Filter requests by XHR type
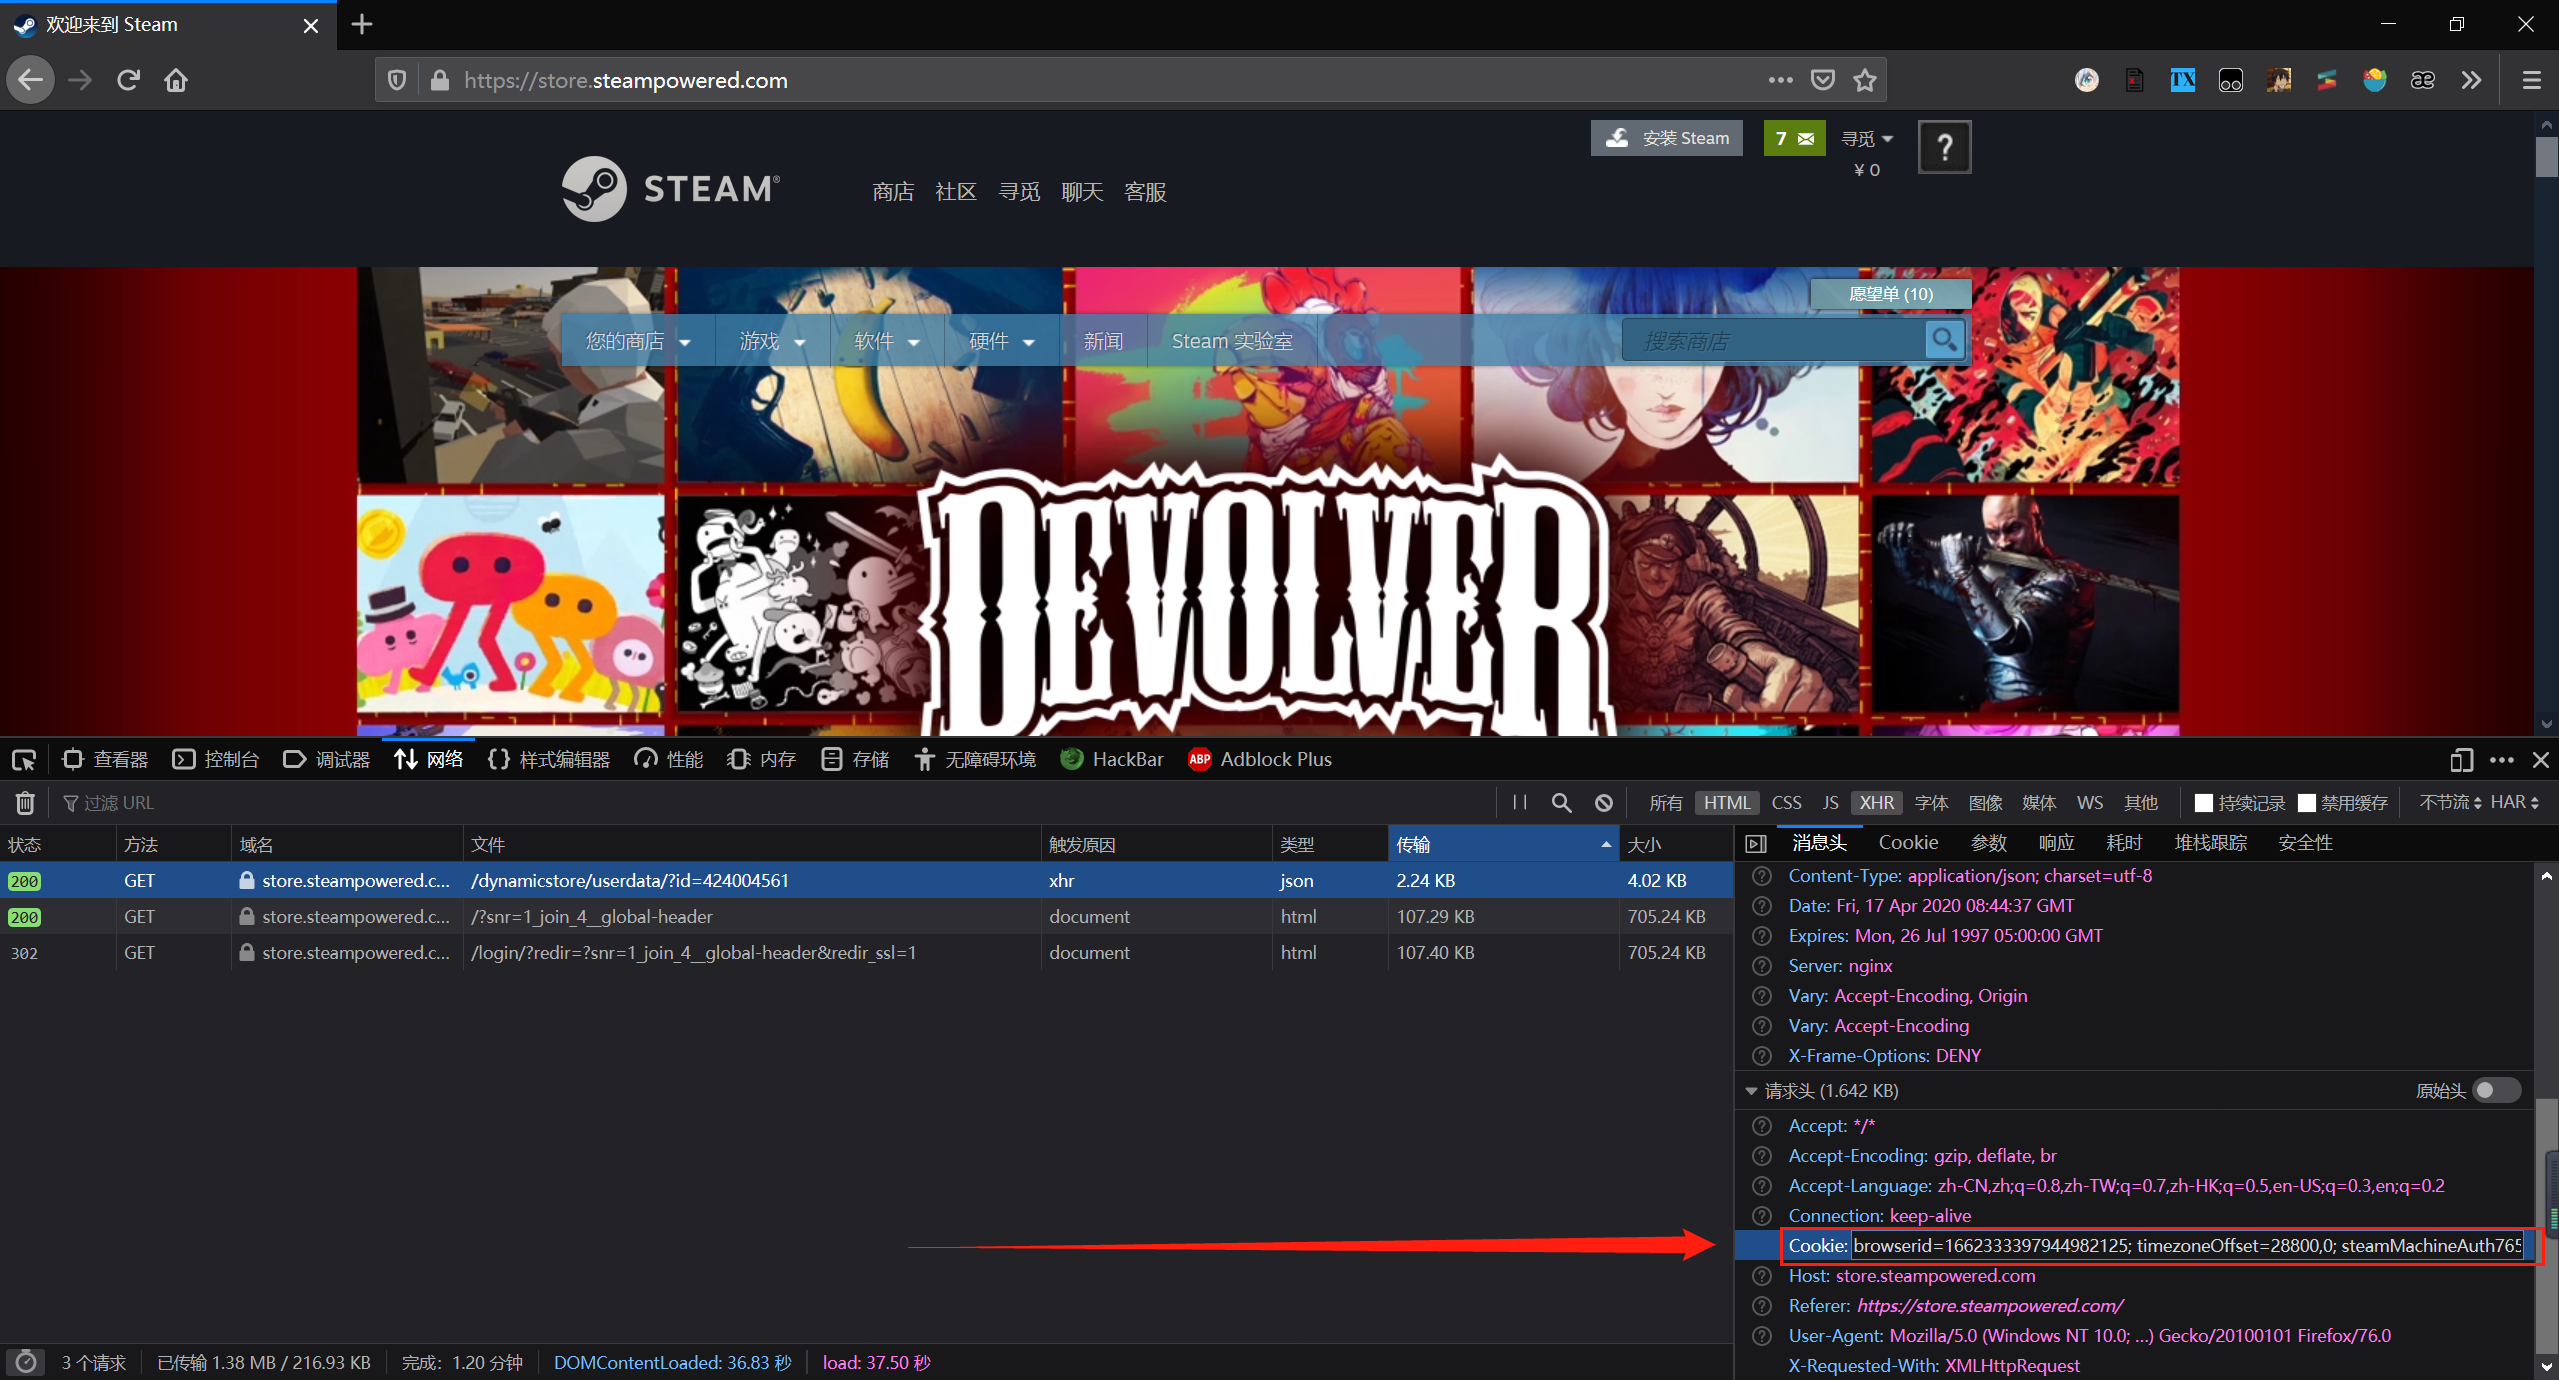The image size is (2559, 1380). click(x=1876, y=802)
